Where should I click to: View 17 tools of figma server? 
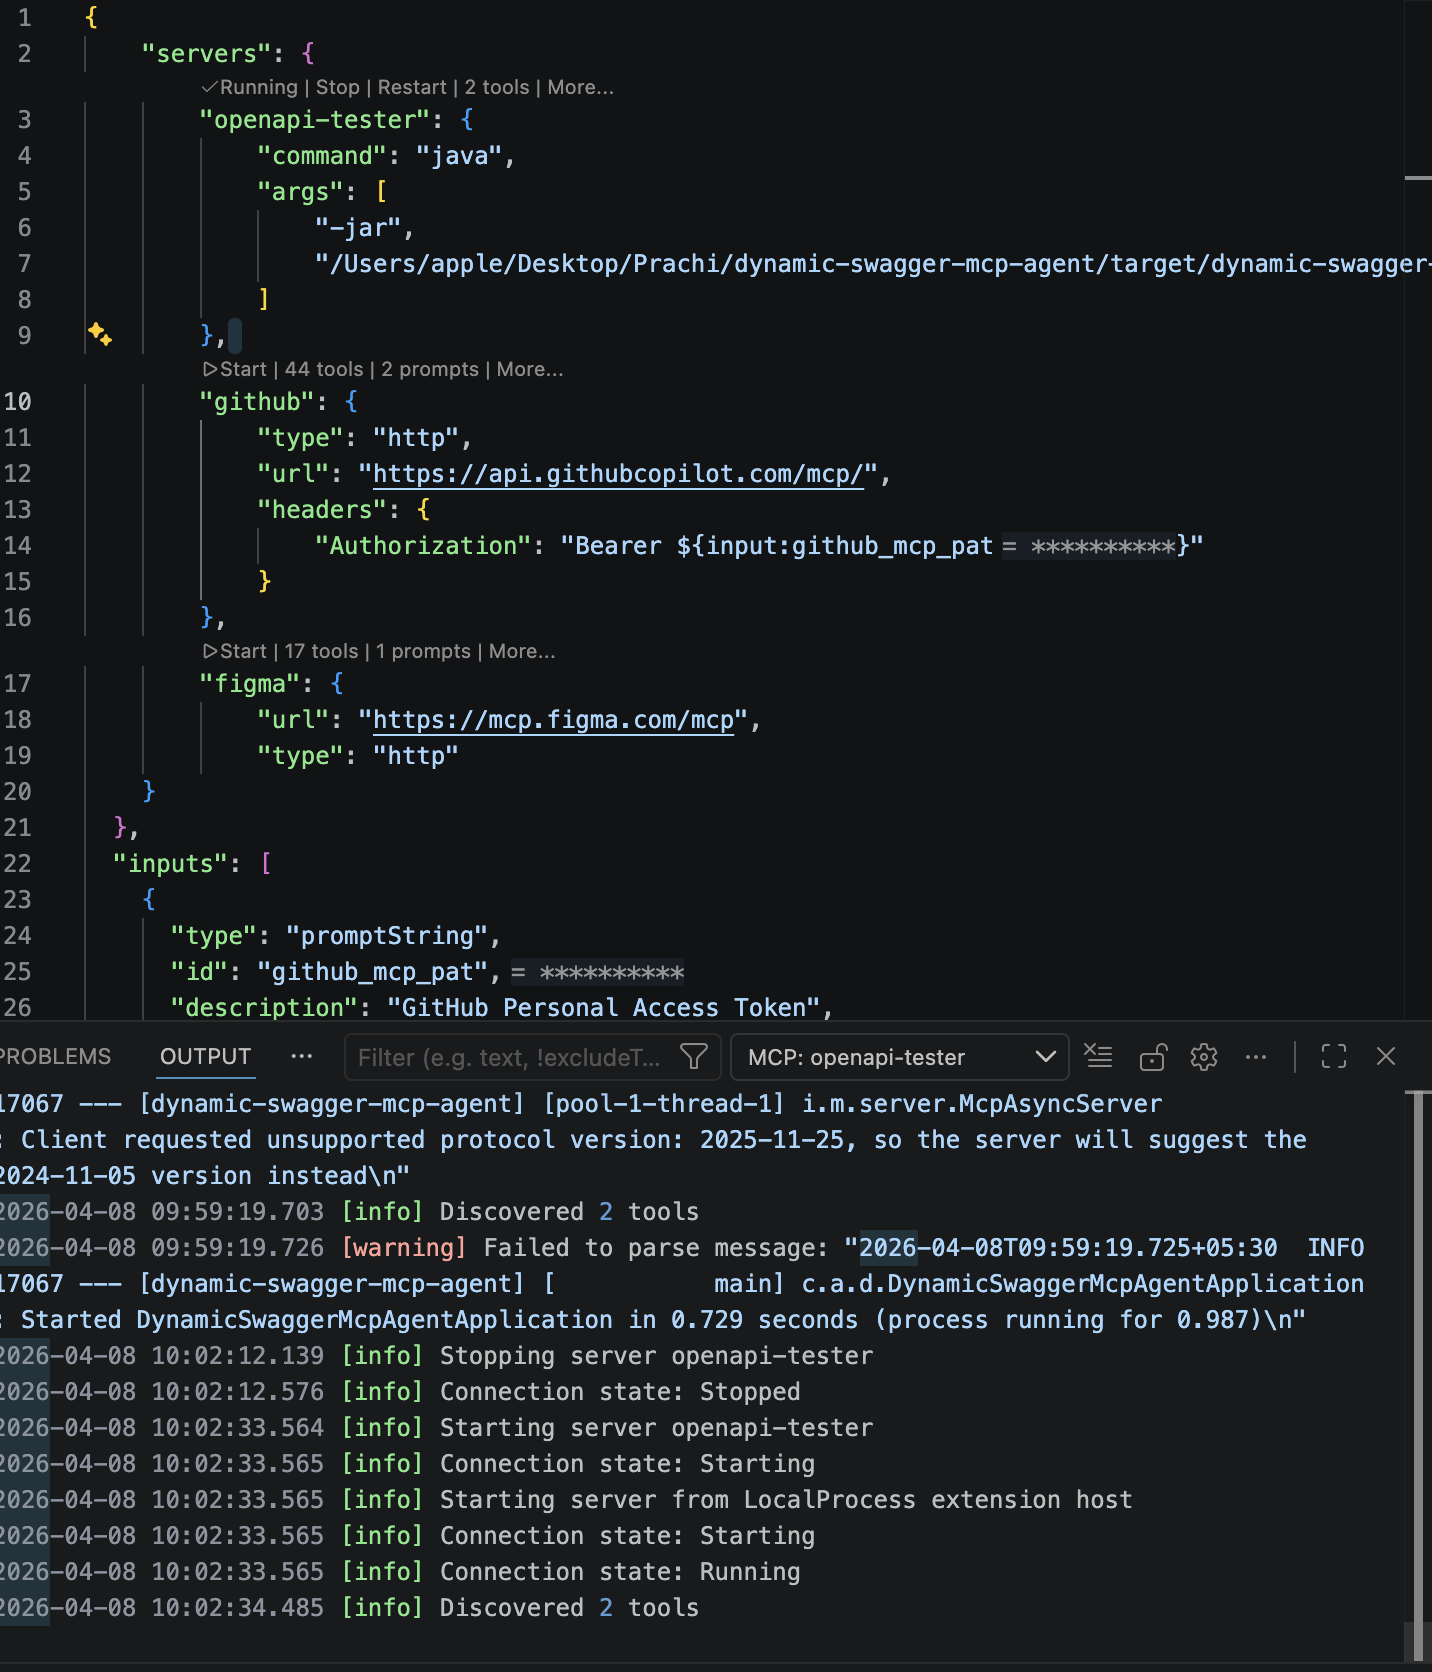coord(321,651)
